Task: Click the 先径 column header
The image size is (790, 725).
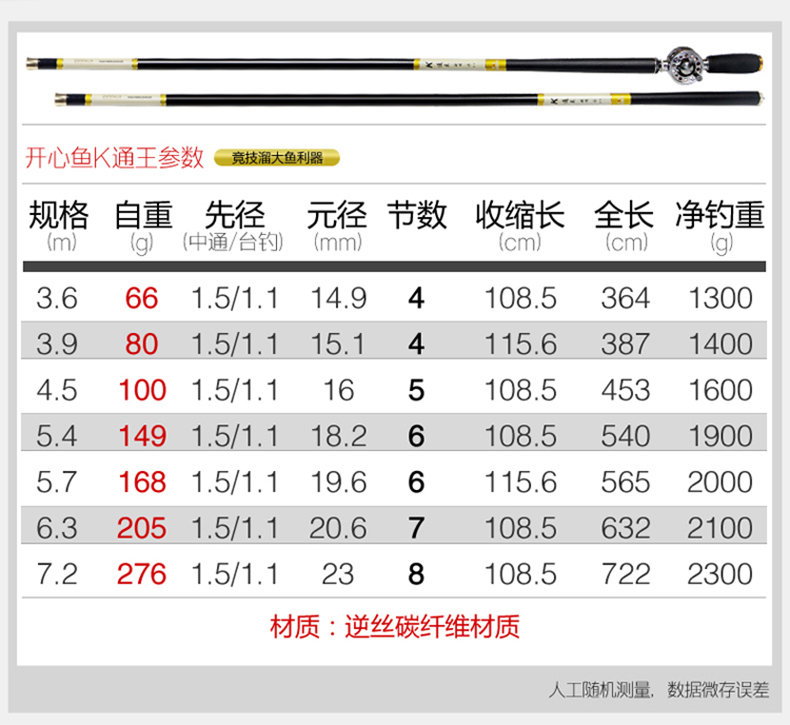Action: tap(234, 215)
